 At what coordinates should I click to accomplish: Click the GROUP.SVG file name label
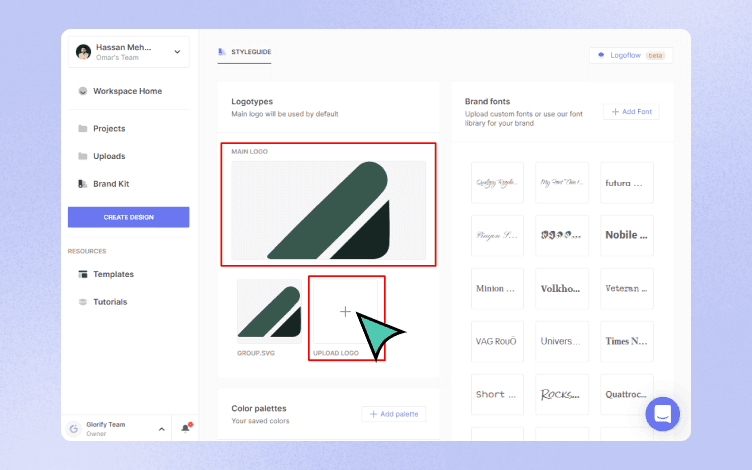256,353
